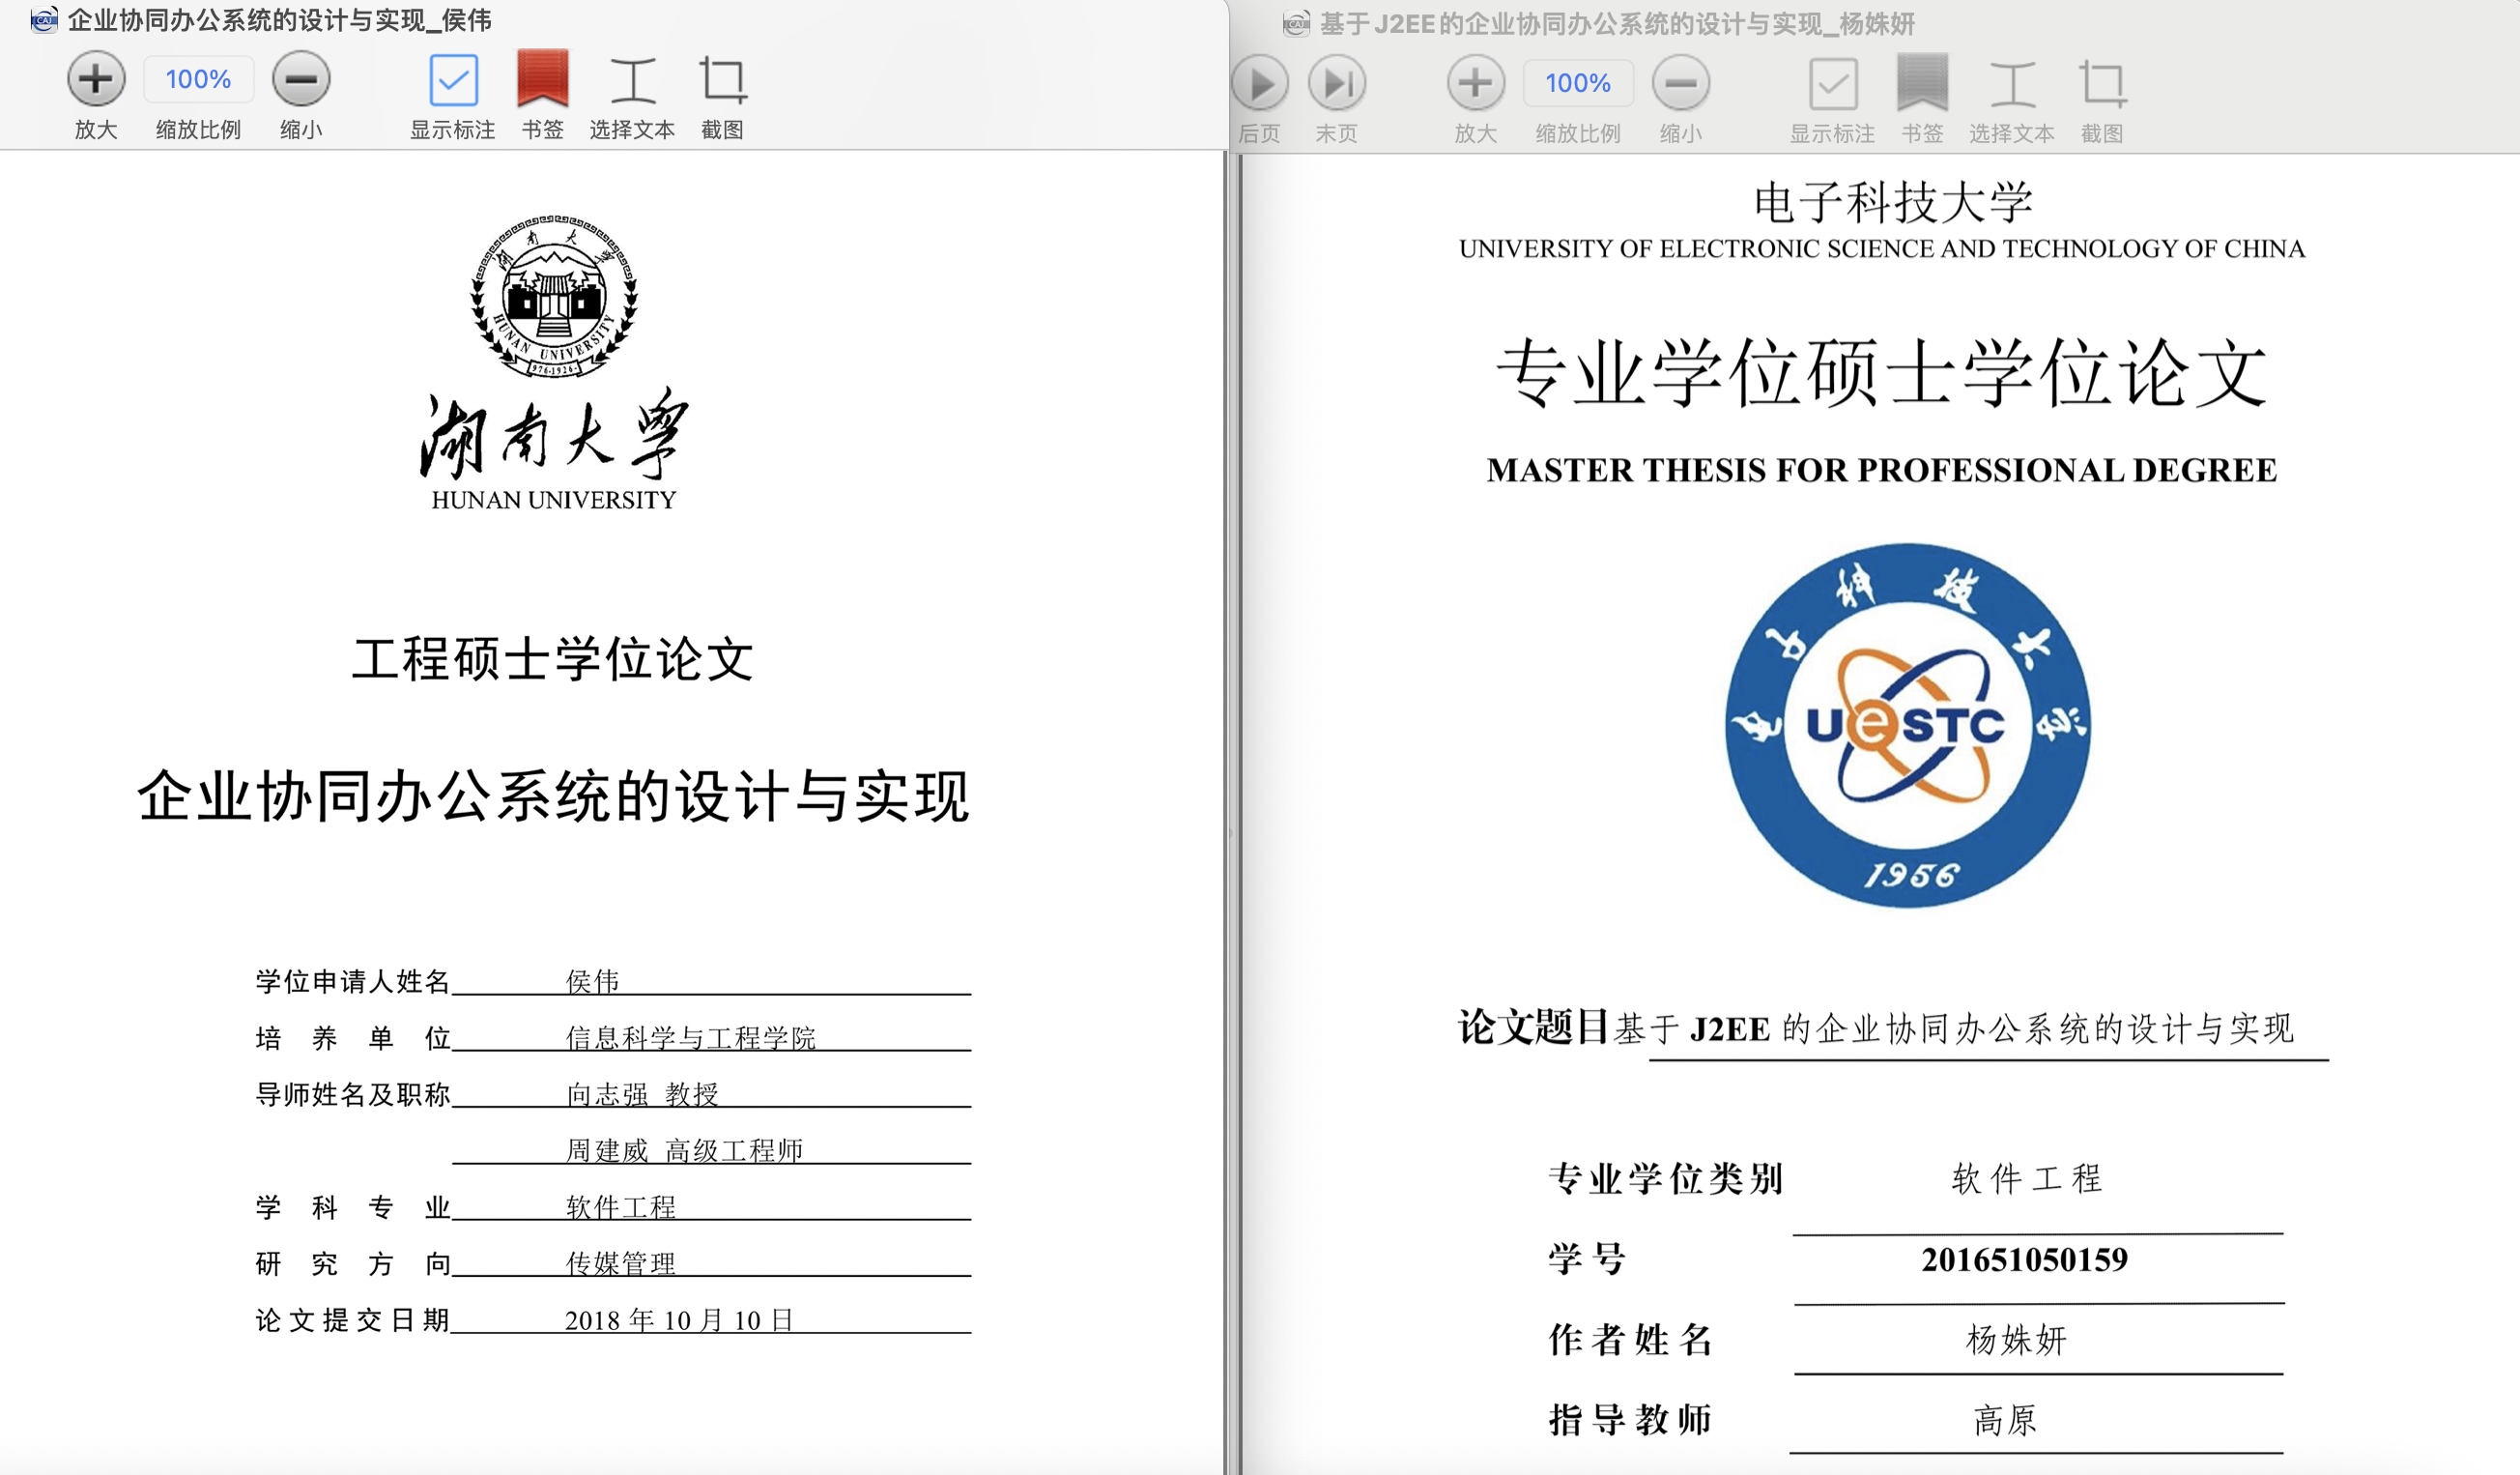
Task: Click the left window title 企业协同办公系统的设计与实现_侯伟
Action: coord(279,20)
